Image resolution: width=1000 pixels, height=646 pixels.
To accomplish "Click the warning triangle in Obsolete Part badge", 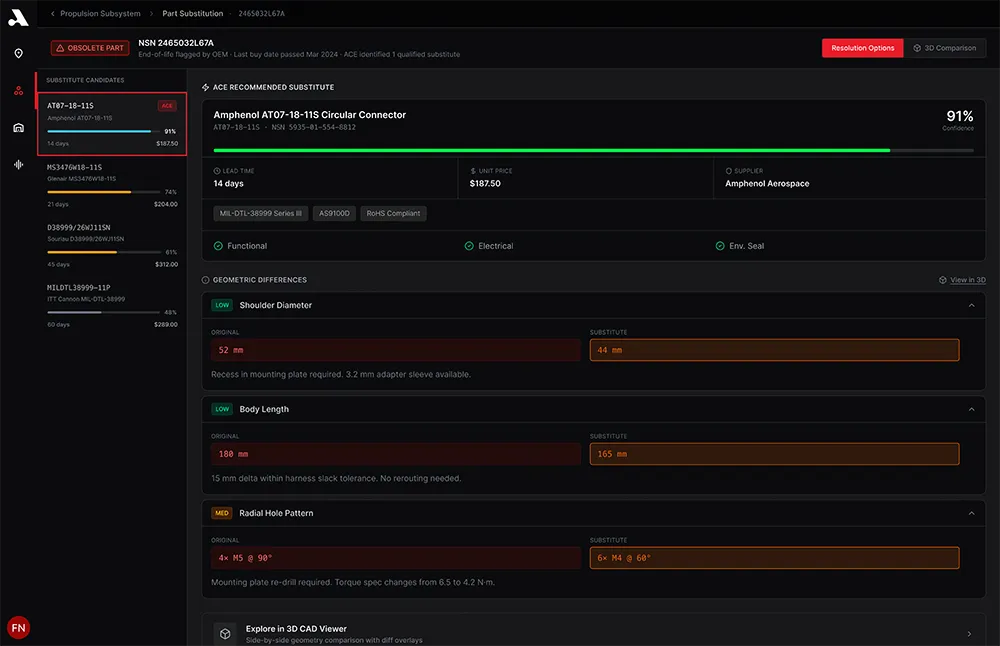I will click(60, 48).
